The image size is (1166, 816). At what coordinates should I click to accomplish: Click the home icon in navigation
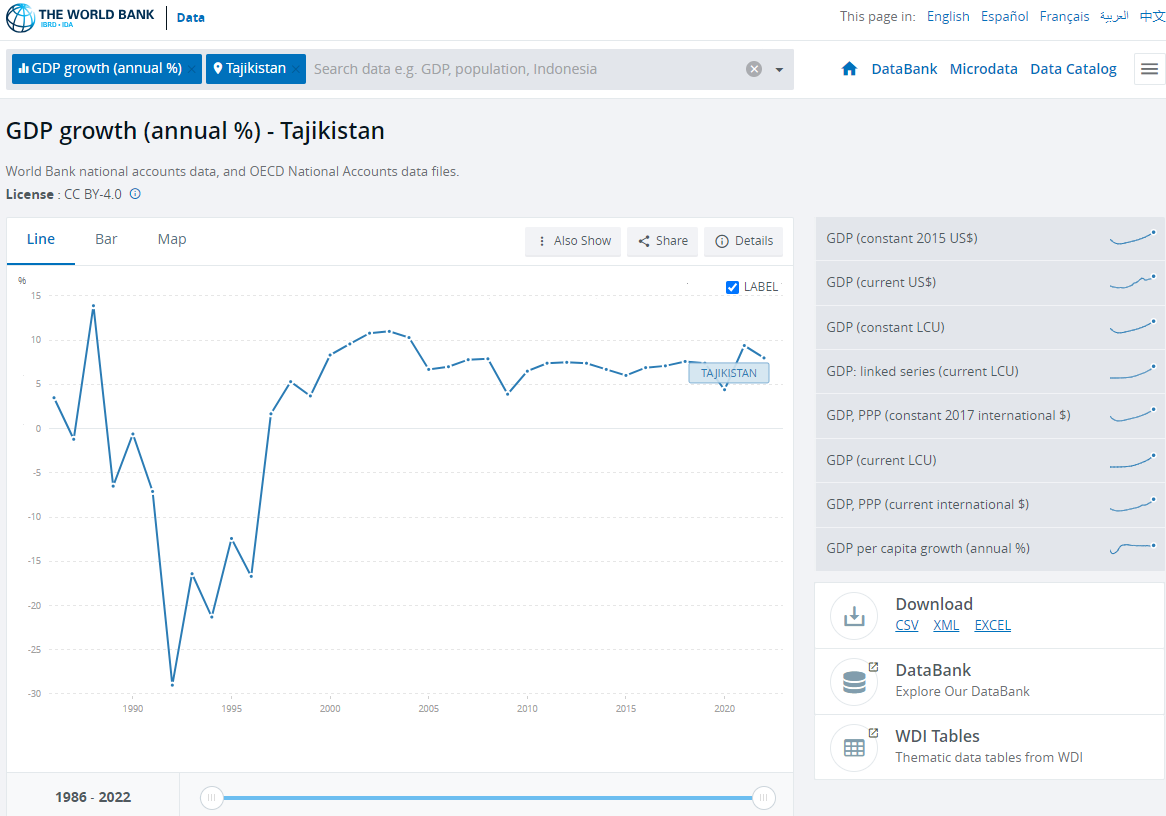[x=849, y=69]
